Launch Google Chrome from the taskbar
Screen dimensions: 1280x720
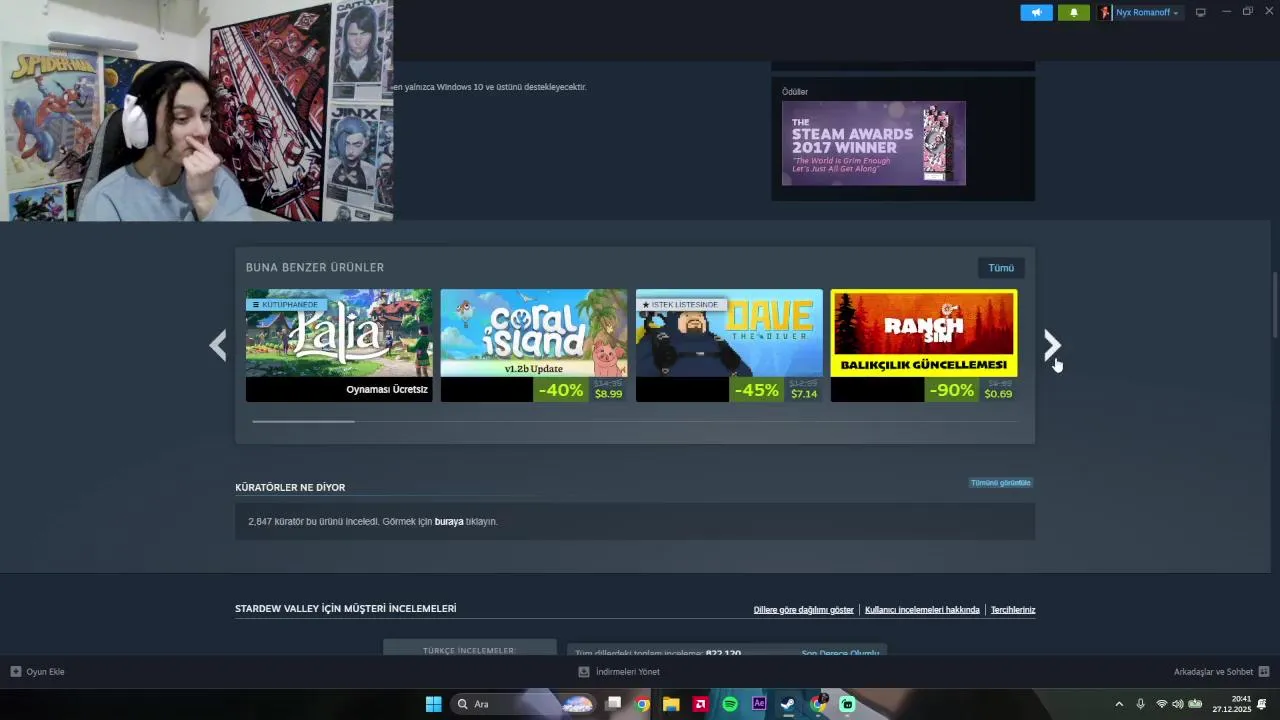642,704
